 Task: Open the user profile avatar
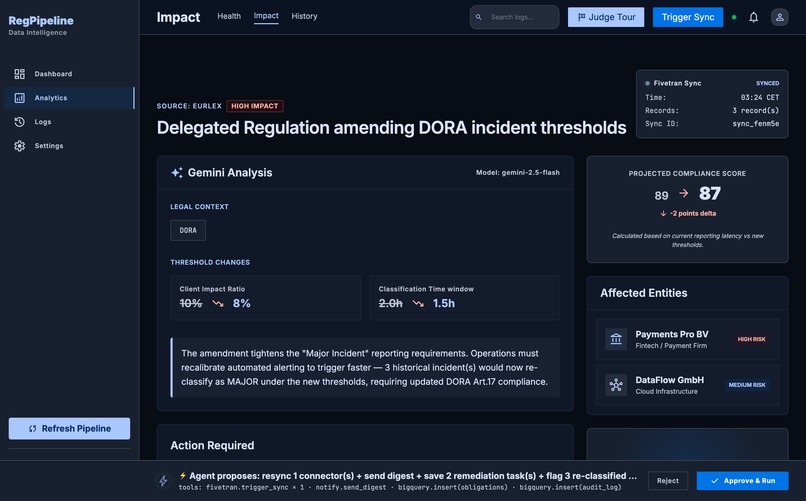[x=779, y=17]
